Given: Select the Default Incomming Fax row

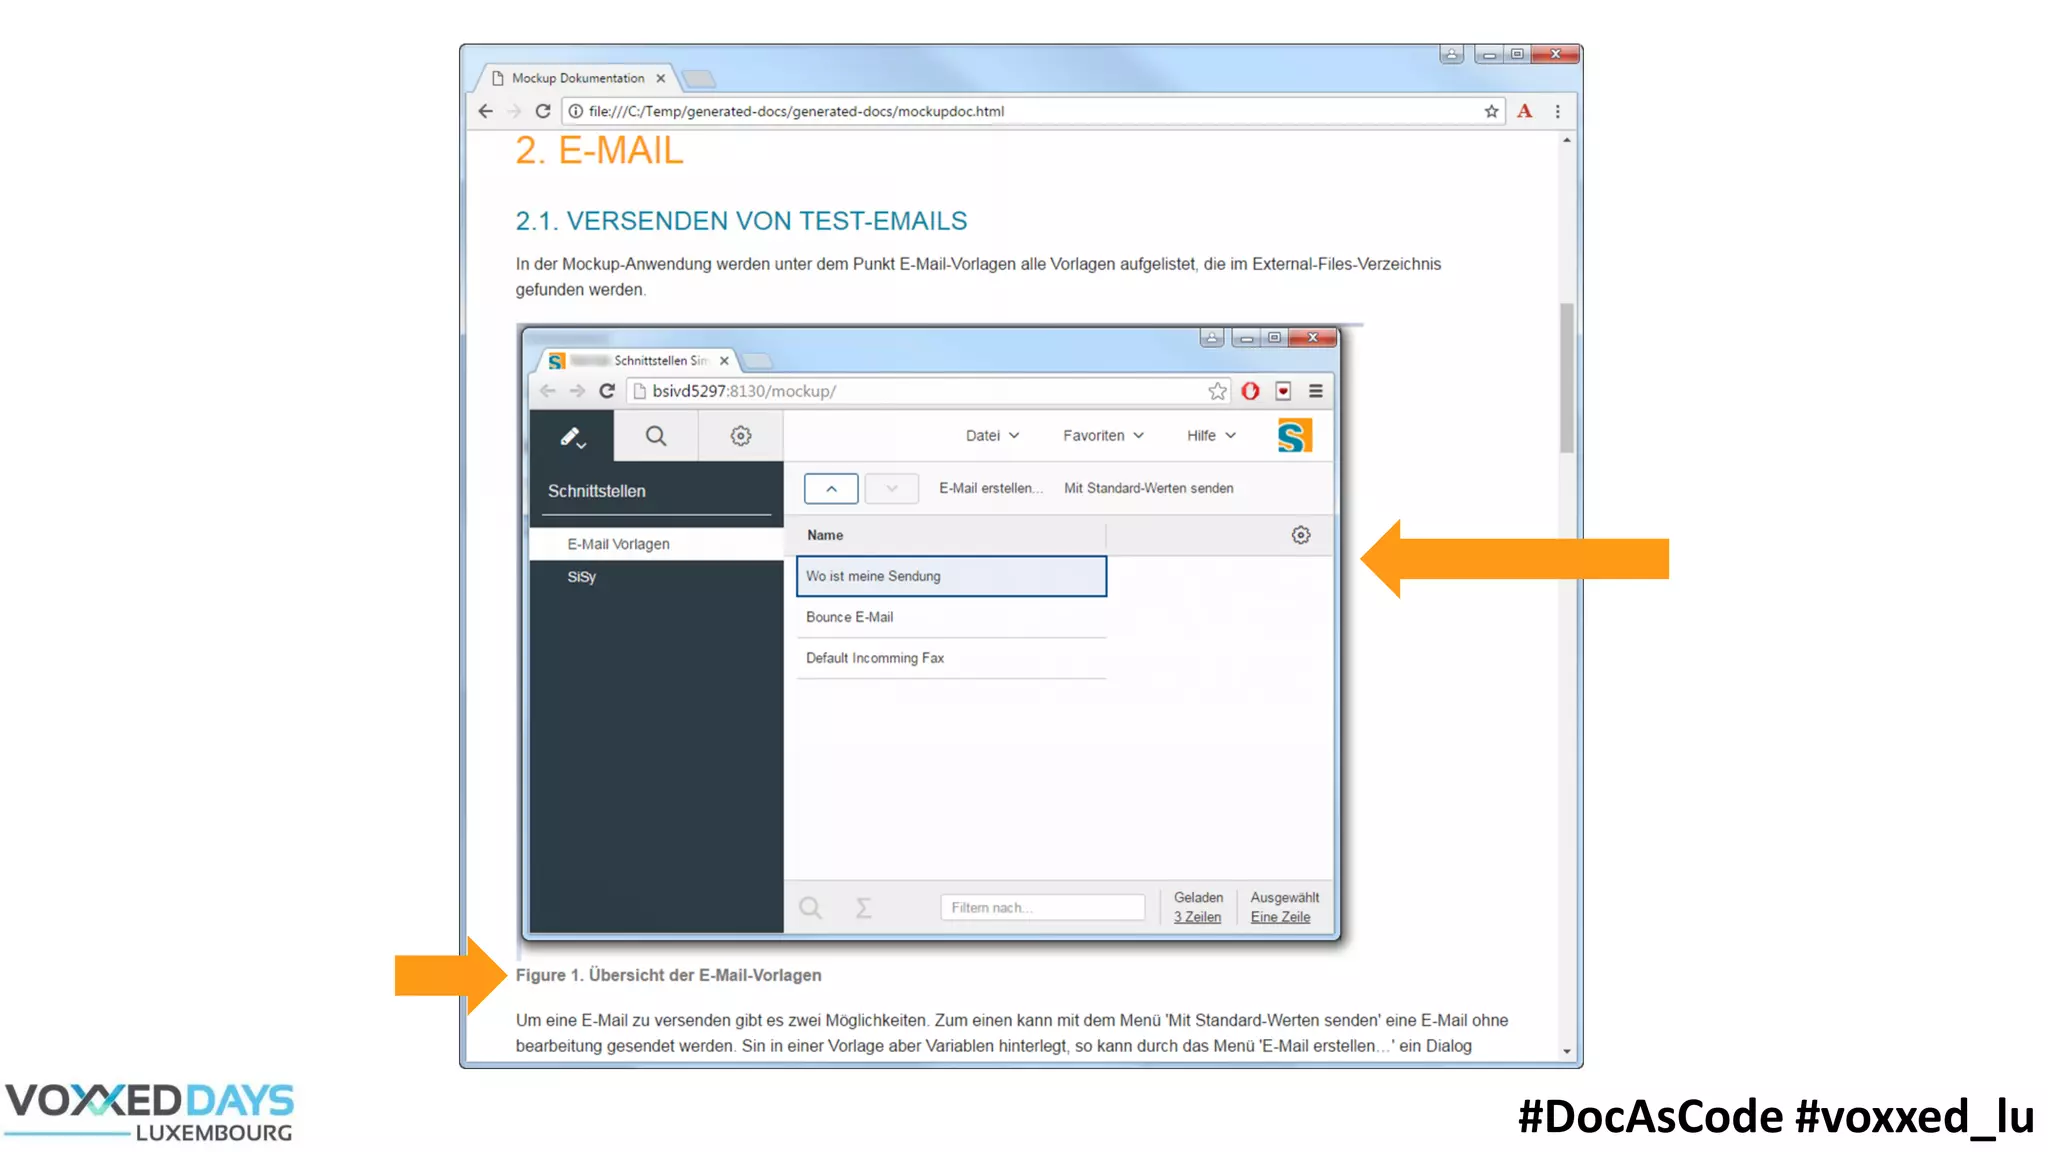Looking at the screenshot, I should (x=951, y=658).
